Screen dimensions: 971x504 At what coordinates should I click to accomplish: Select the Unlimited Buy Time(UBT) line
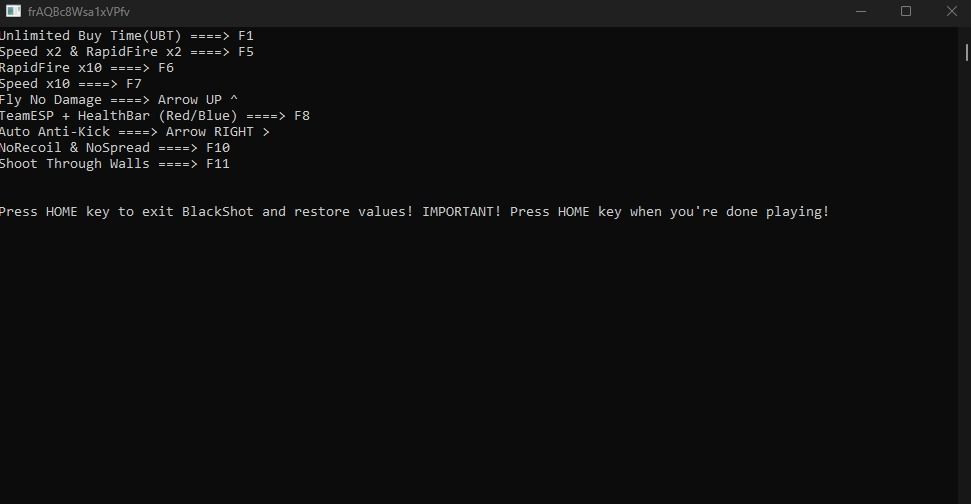tap(126, 36)
